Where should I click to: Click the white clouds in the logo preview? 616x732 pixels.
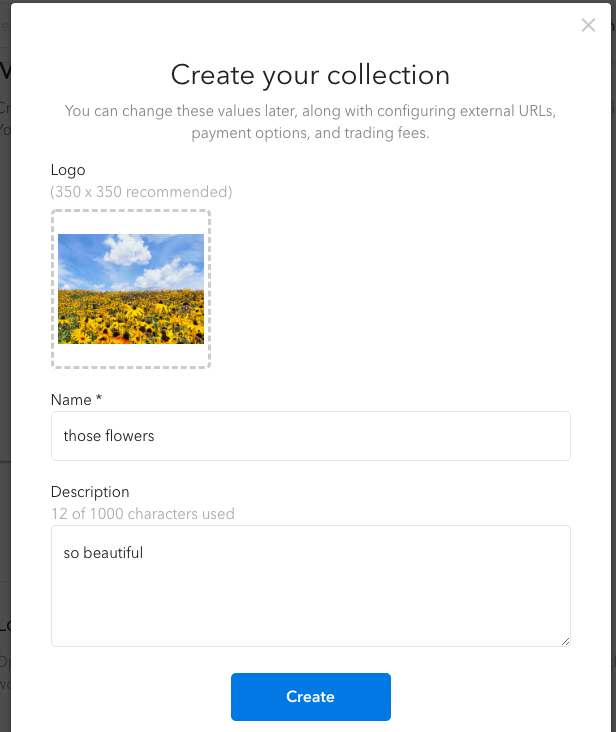tap(127, 250)
